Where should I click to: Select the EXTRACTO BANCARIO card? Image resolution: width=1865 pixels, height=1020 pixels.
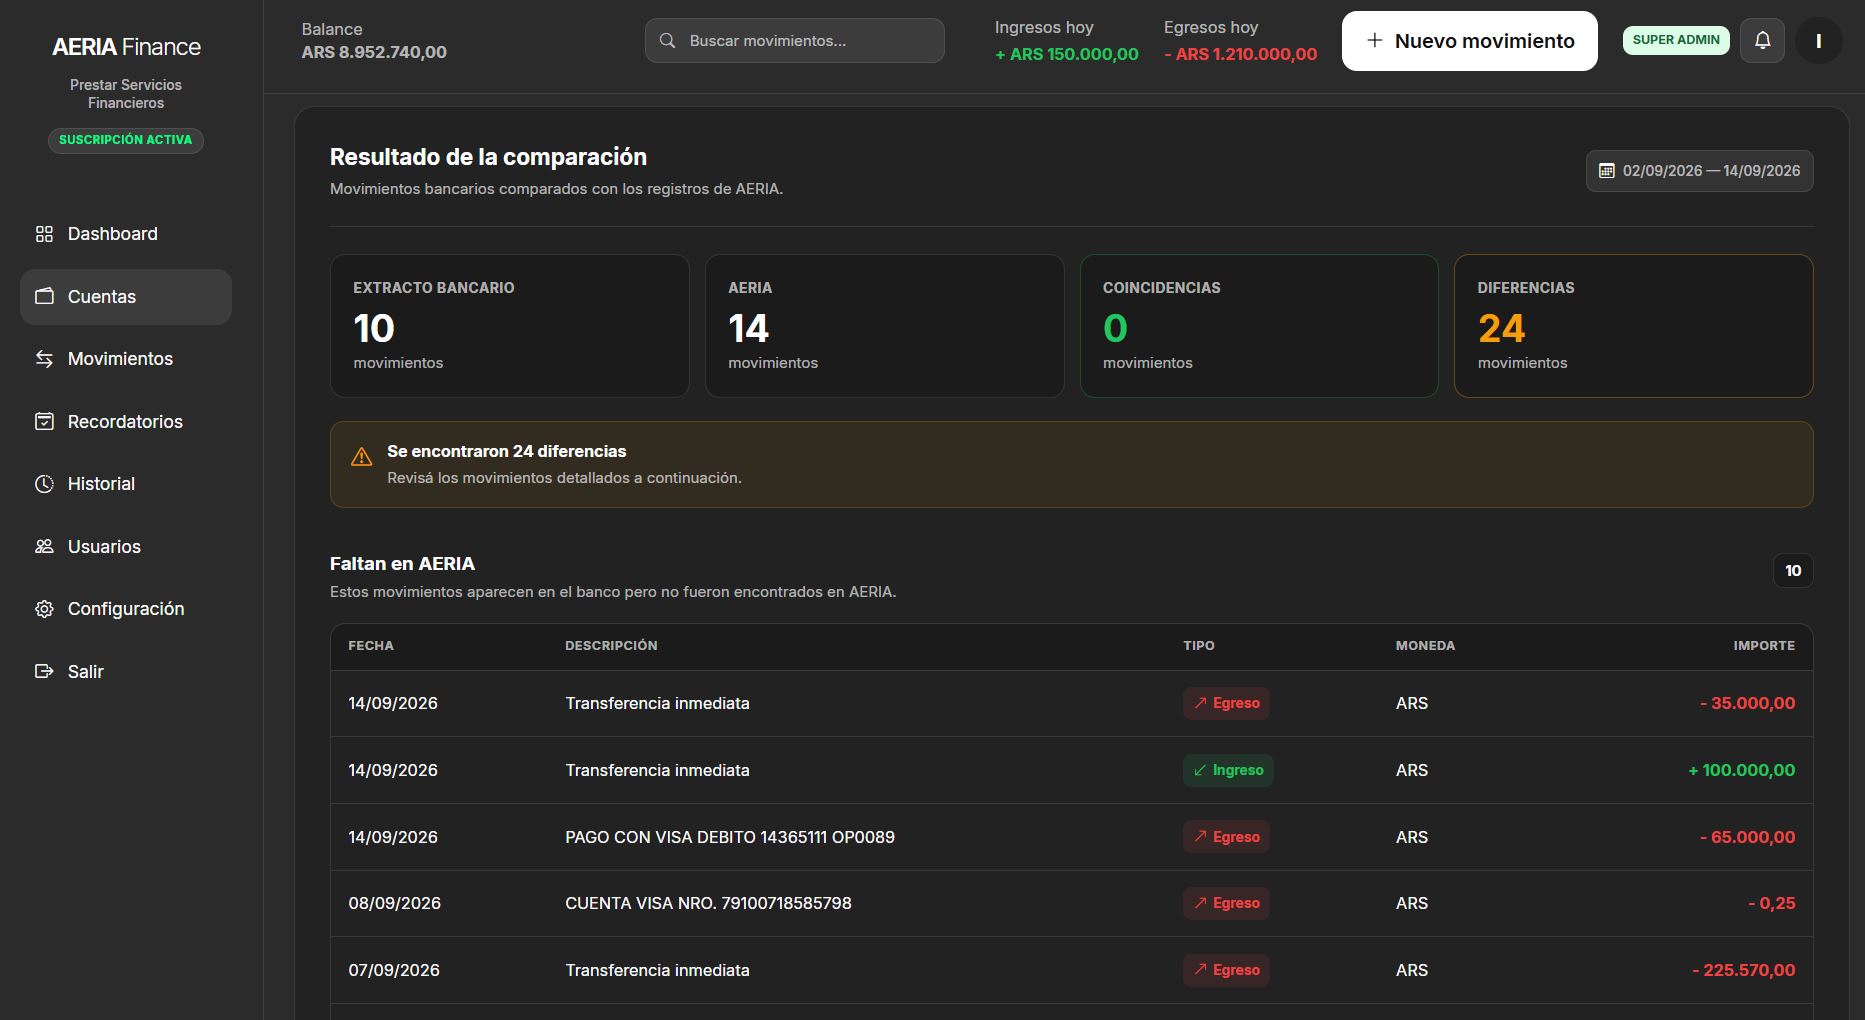point(510,326)
